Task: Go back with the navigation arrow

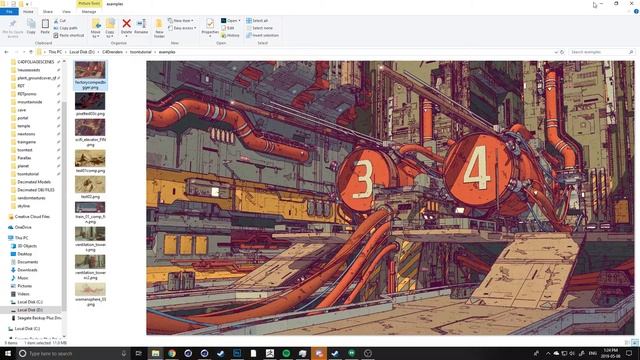Action: point(6,52)
